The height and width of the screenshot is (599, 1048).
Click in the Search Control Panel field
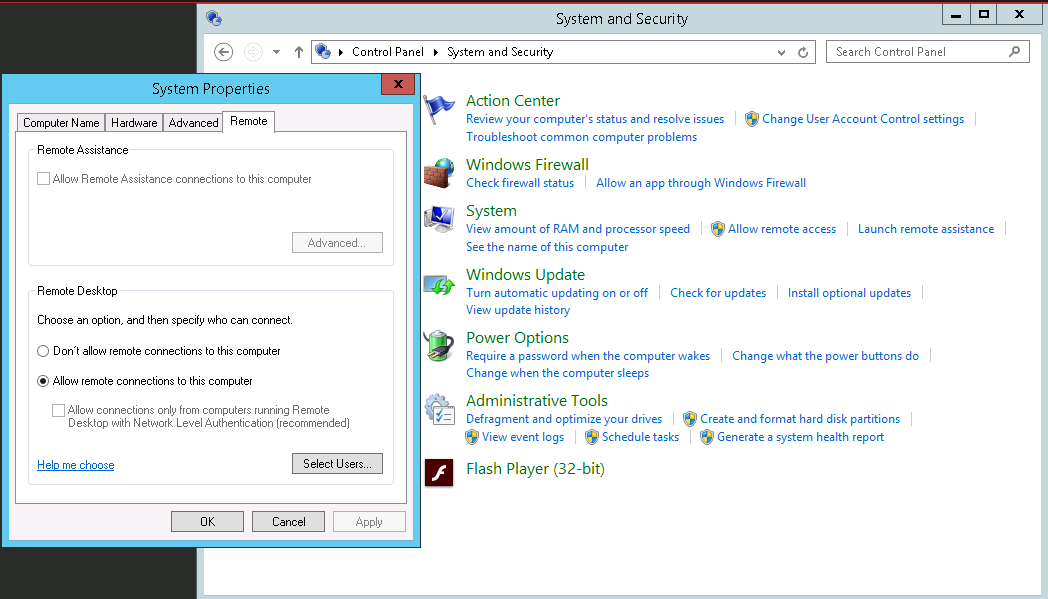click(928, 51)
